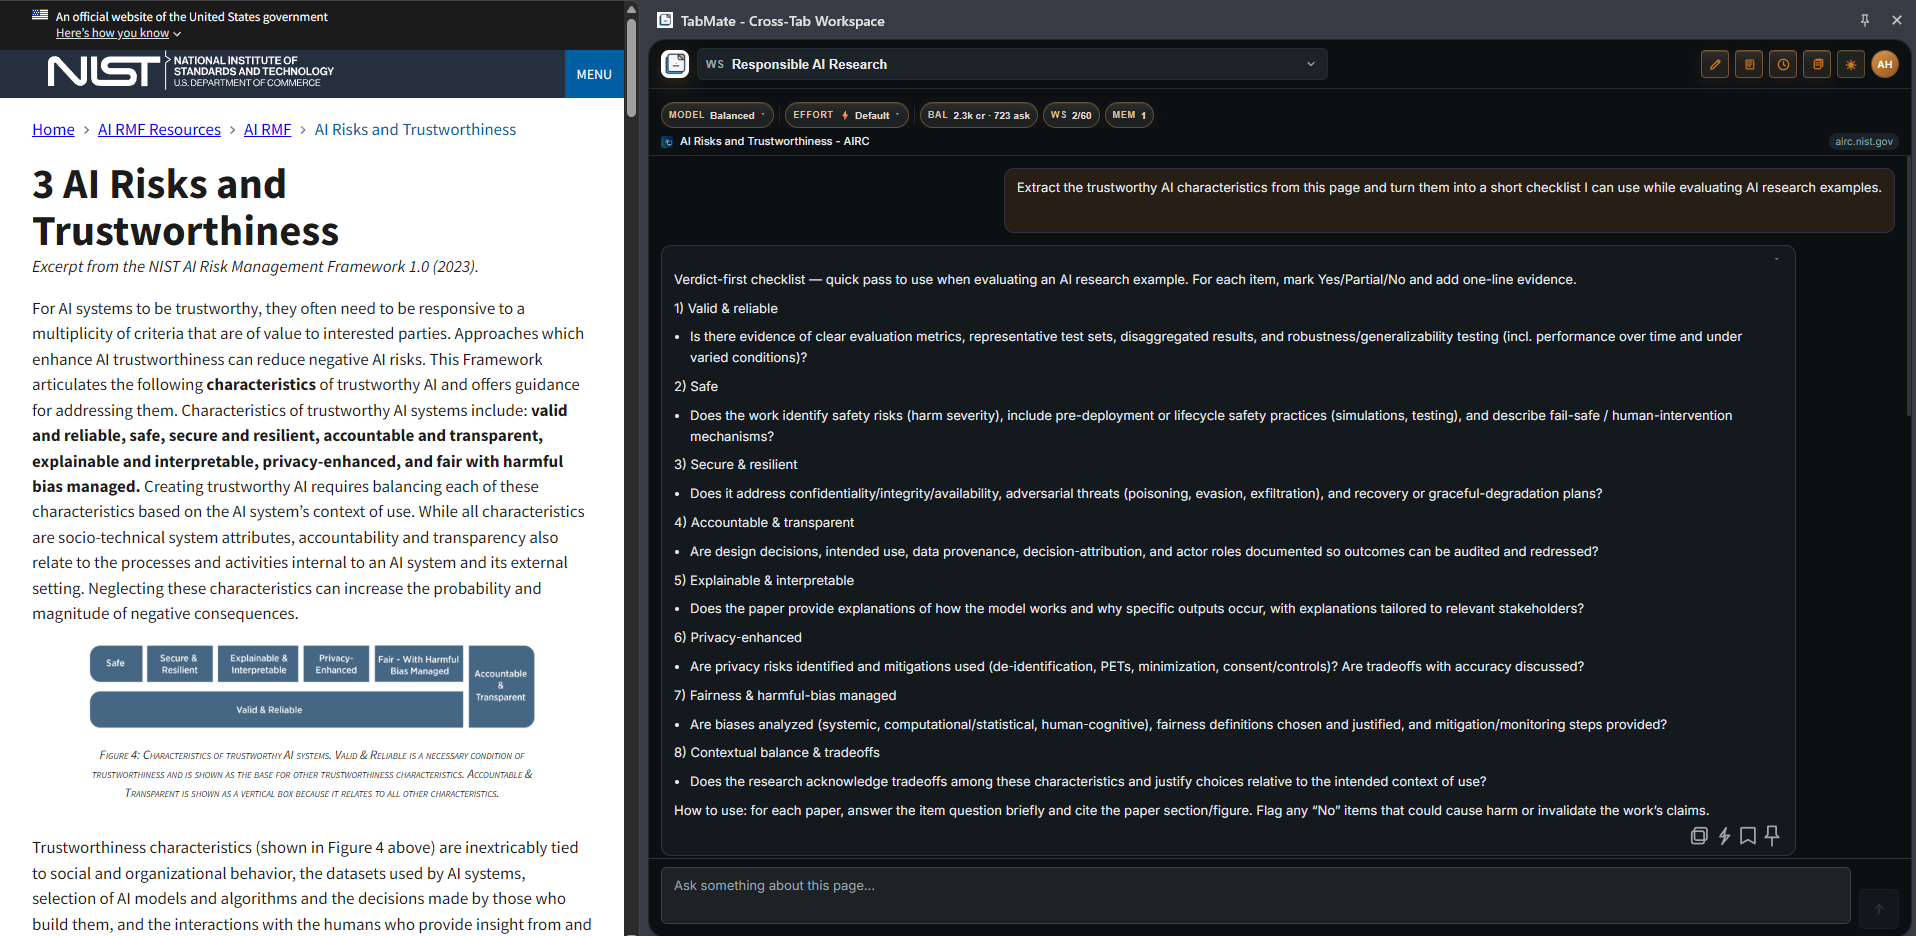Open the EFFORT Default dropdown
Image resolution: width=1916 pixels, height=936 pixels.
pyautogui.click(x=846, y=115)
